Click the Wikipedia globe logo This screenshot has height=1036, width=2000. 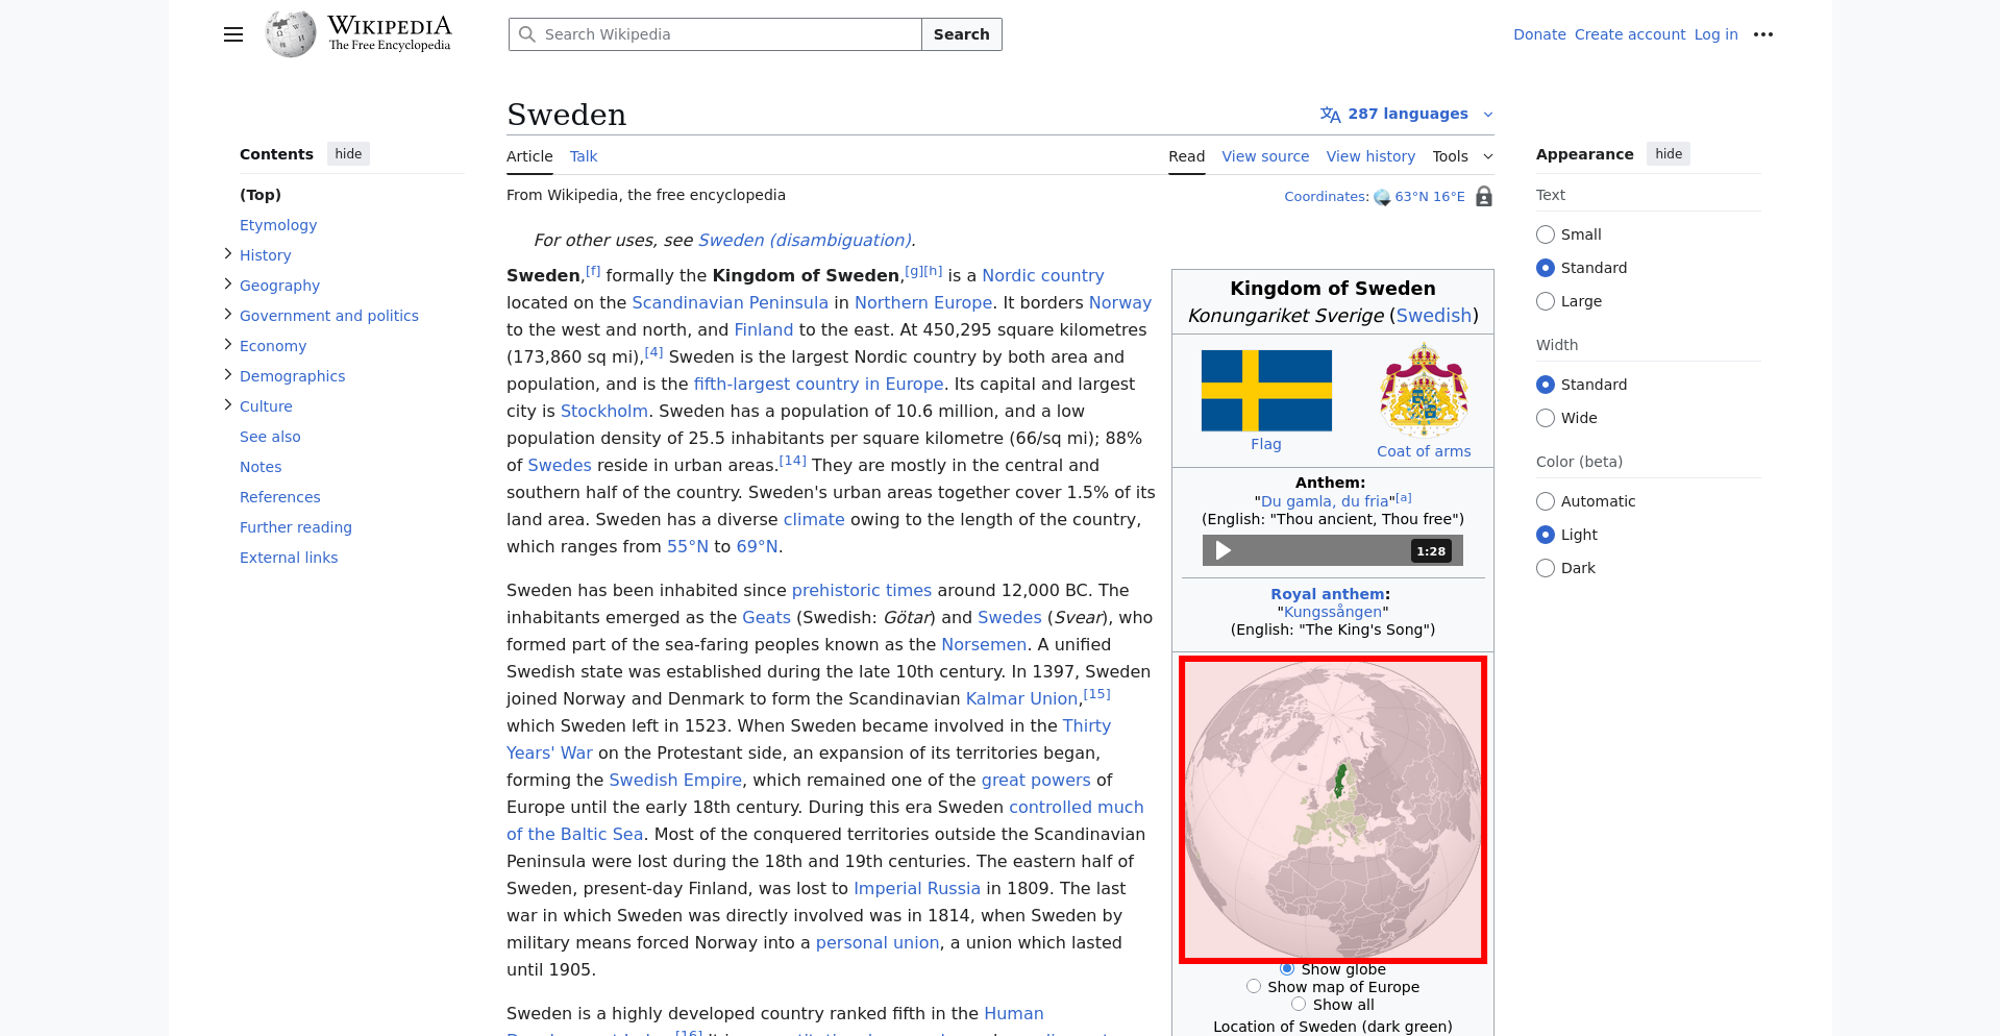click(x=290, y=34)
